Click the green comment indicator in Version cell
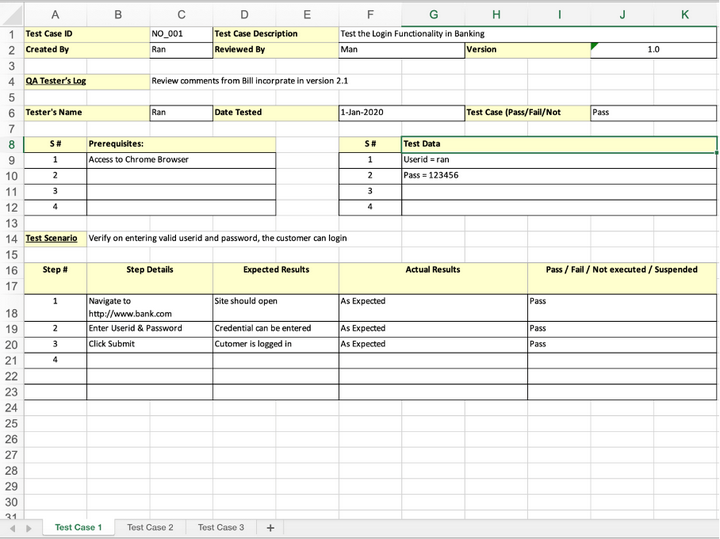This screenshot has height=539, width=720. click(594, 45)
